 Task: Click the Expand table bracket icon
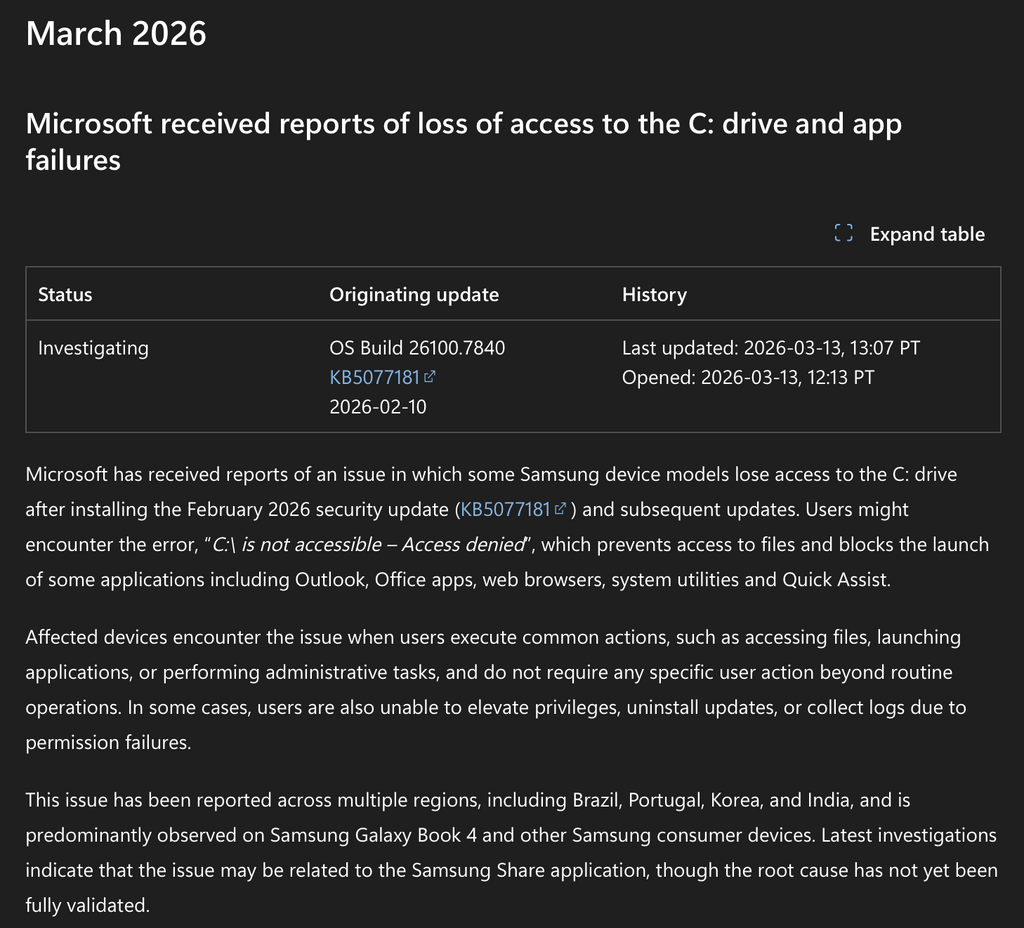[x=843, y=234]
